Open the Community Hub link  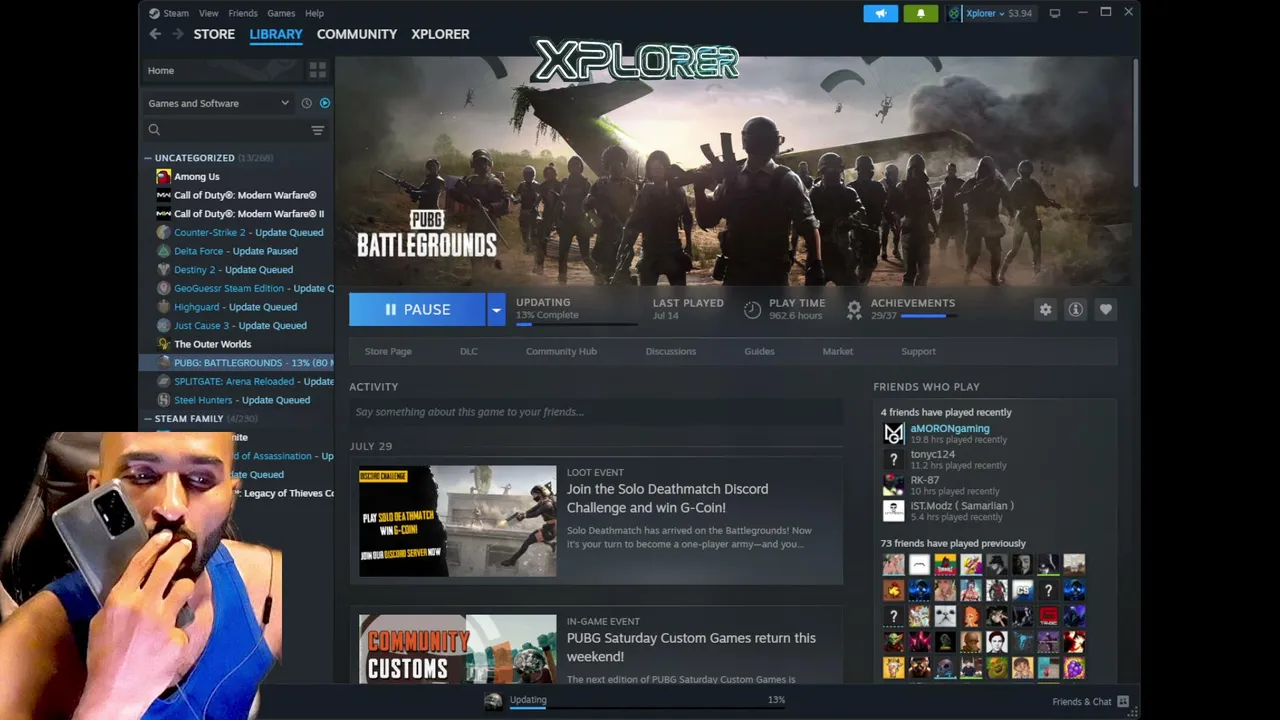[561, 352]
